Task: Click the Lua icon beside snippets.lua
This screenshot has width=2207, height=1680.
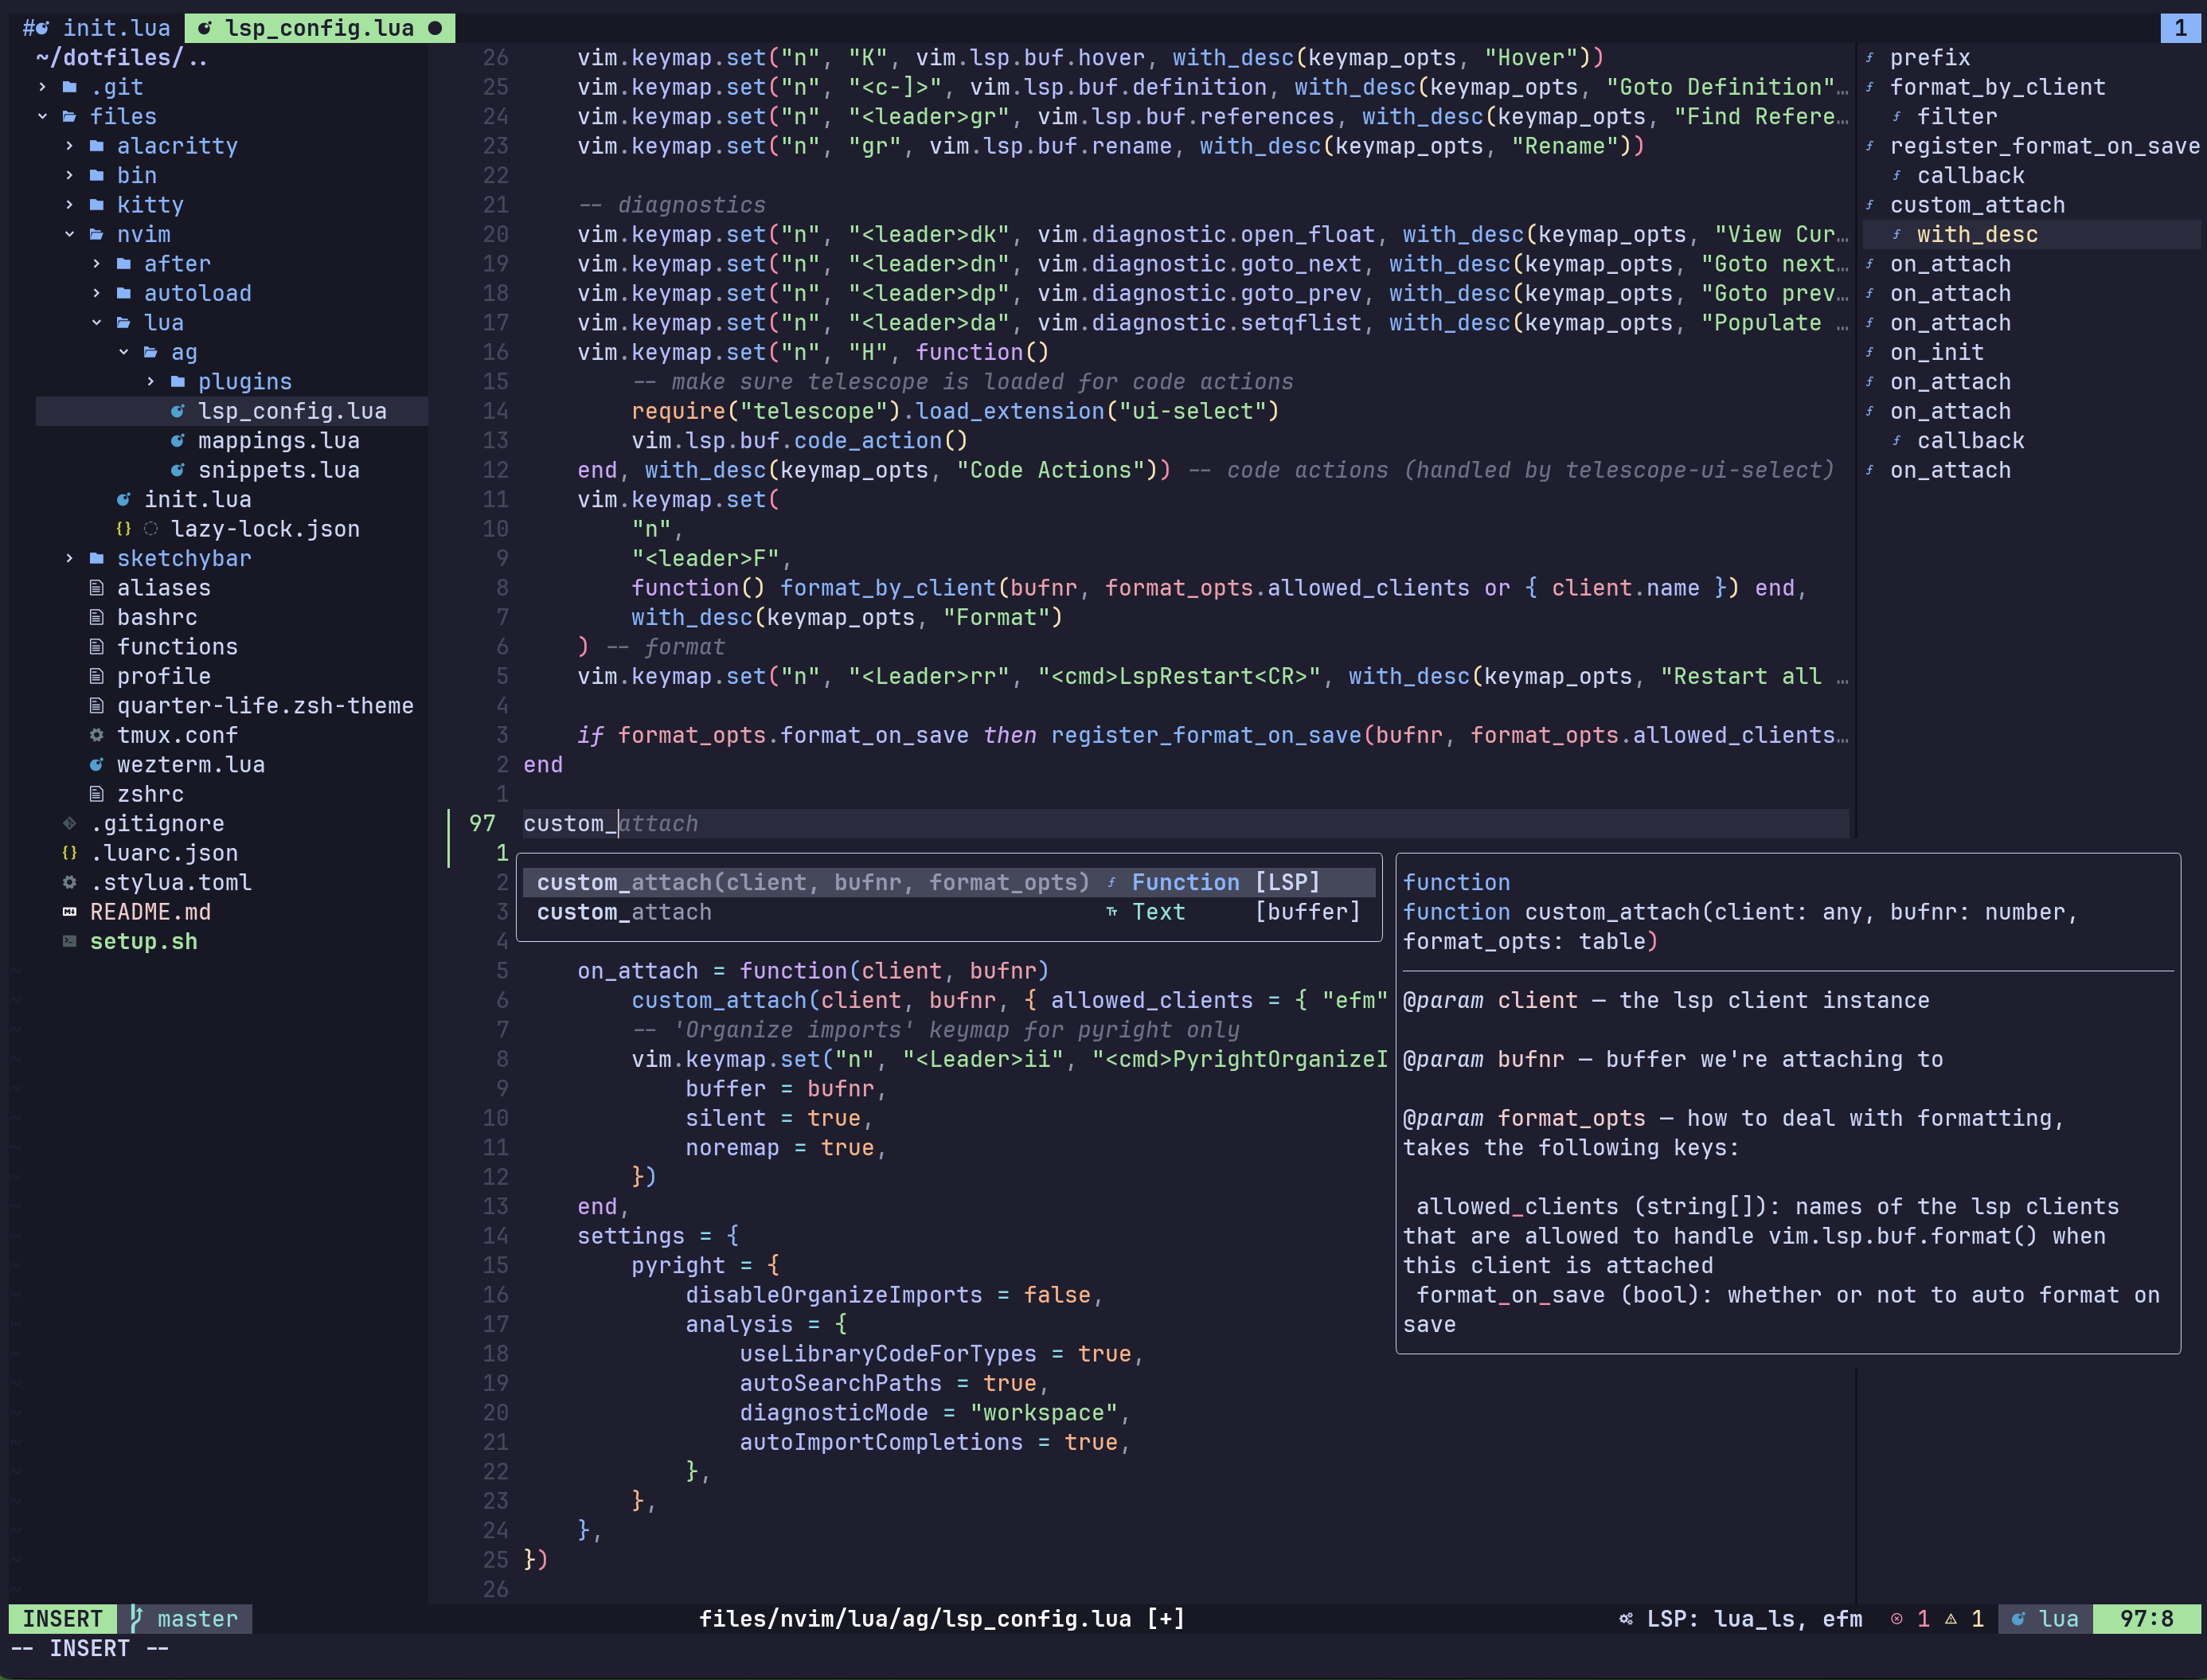Action: coord(177,470)
